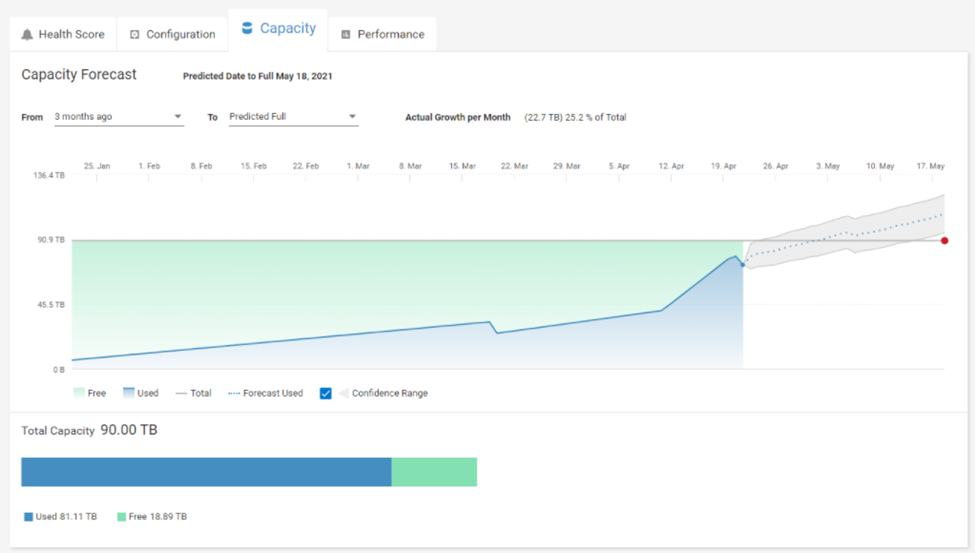Open the From date range dropdown
This screenshot has width=975, height=553.
[x=118, y=117]
